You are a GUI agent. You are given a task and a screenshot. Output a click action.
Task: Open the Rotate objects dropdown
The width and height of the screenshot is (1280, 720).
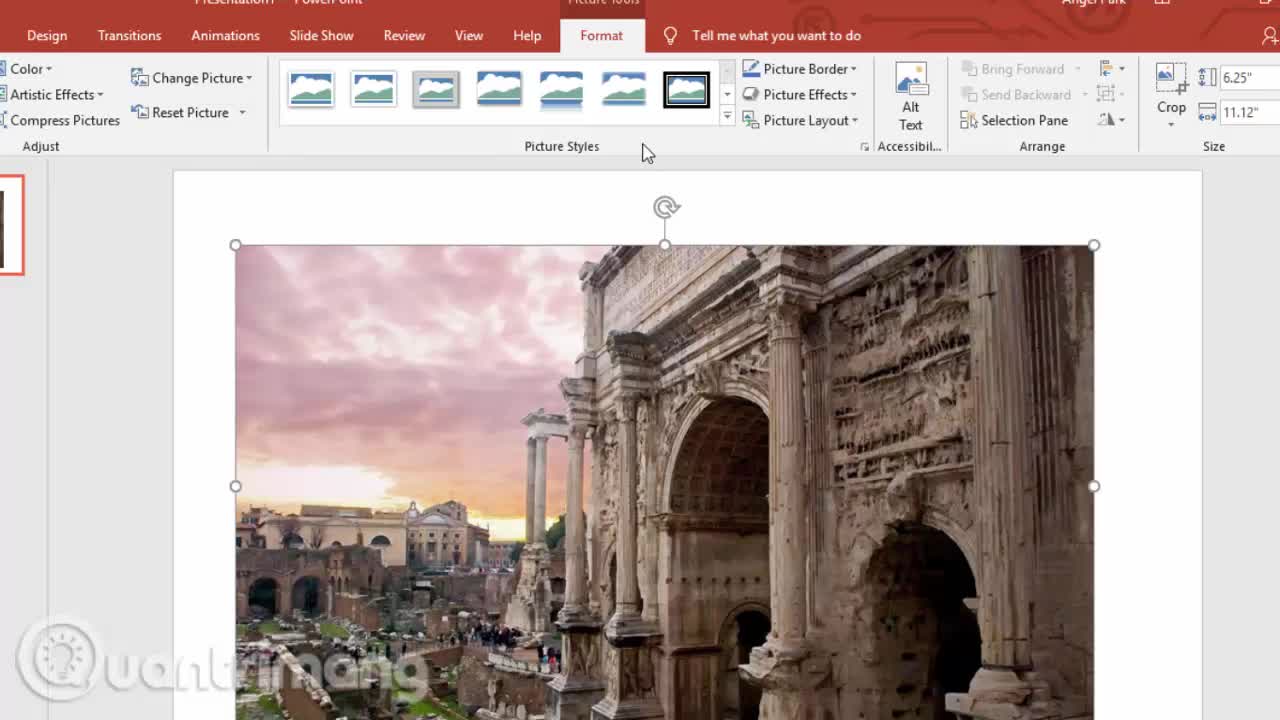tap(1111, 121)
